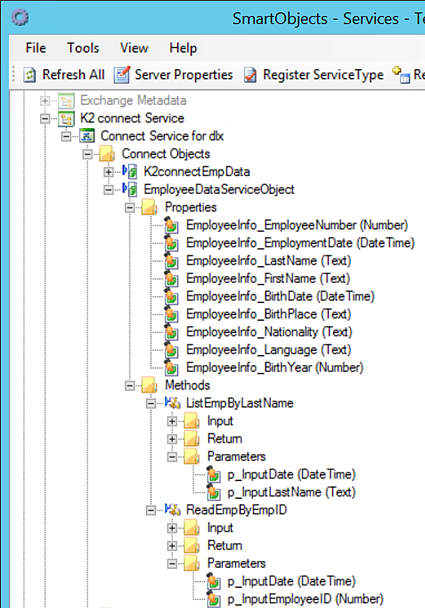Screen dimensions: 425x608
Task: Collapse the Connect Service for dlx node
Action: (x=66, y=136)
